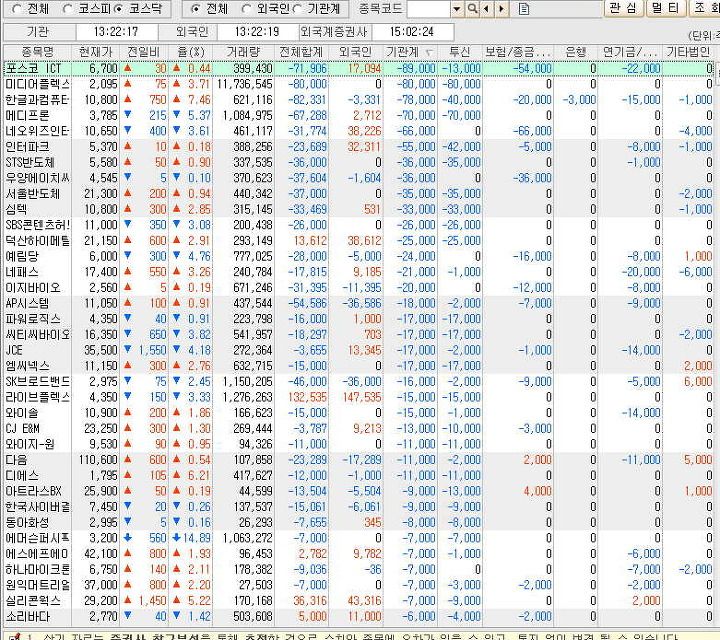Click the 15:02:24 time value
Screen dimensions: 720x640
412,32
